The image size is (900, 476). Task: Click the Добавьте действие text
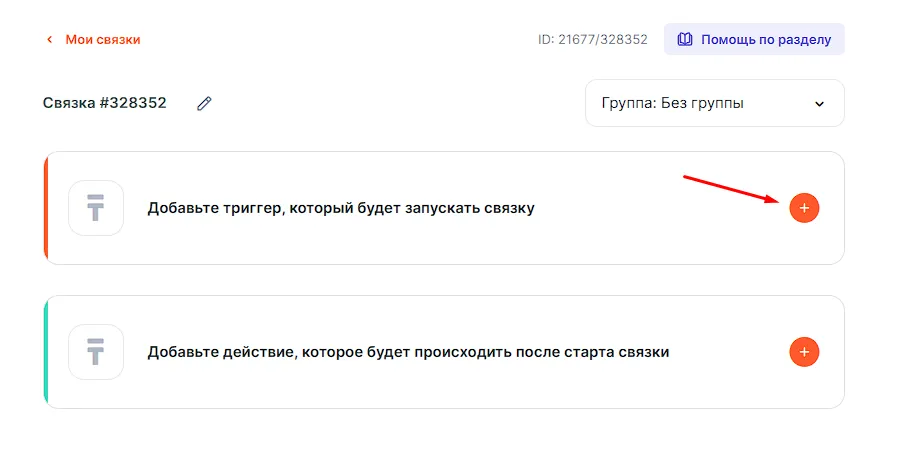pos(407,352)
